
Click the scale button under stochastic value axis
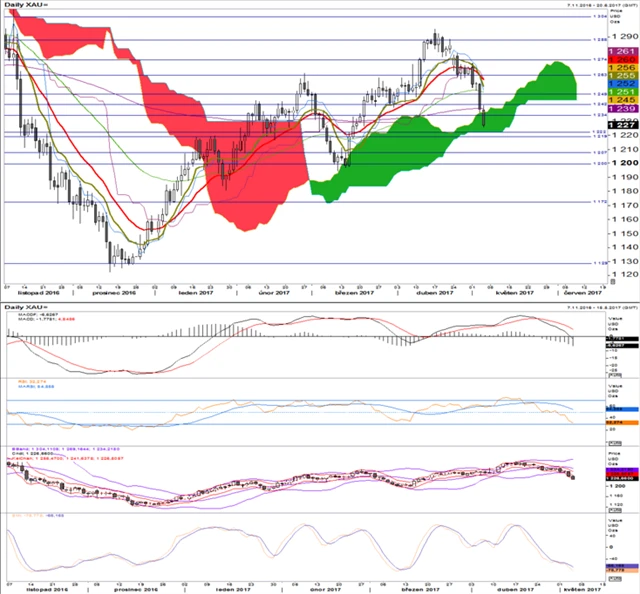615,579
